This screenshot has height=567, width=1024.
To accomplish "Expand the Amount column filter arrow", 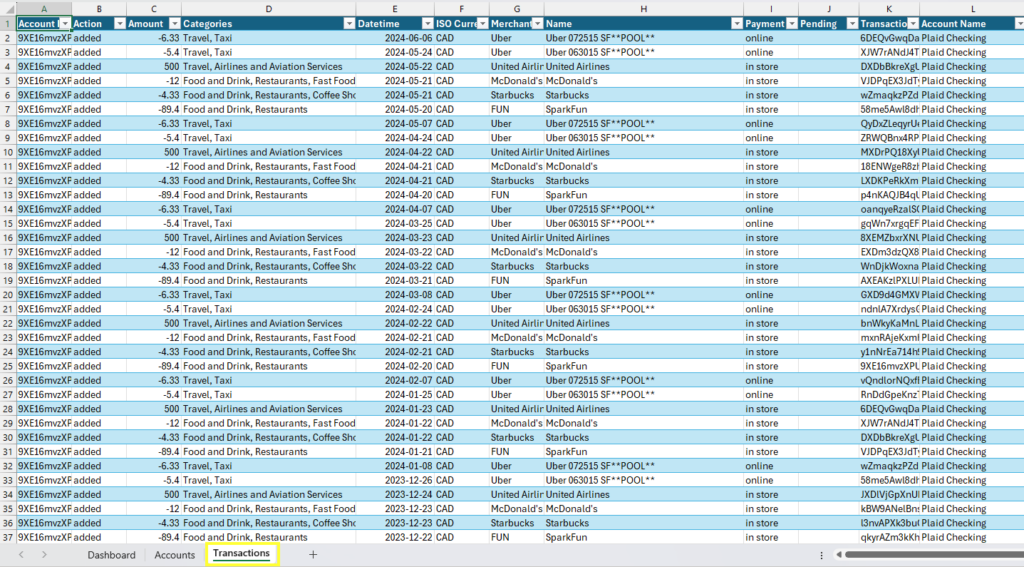I will coord(174,23).
